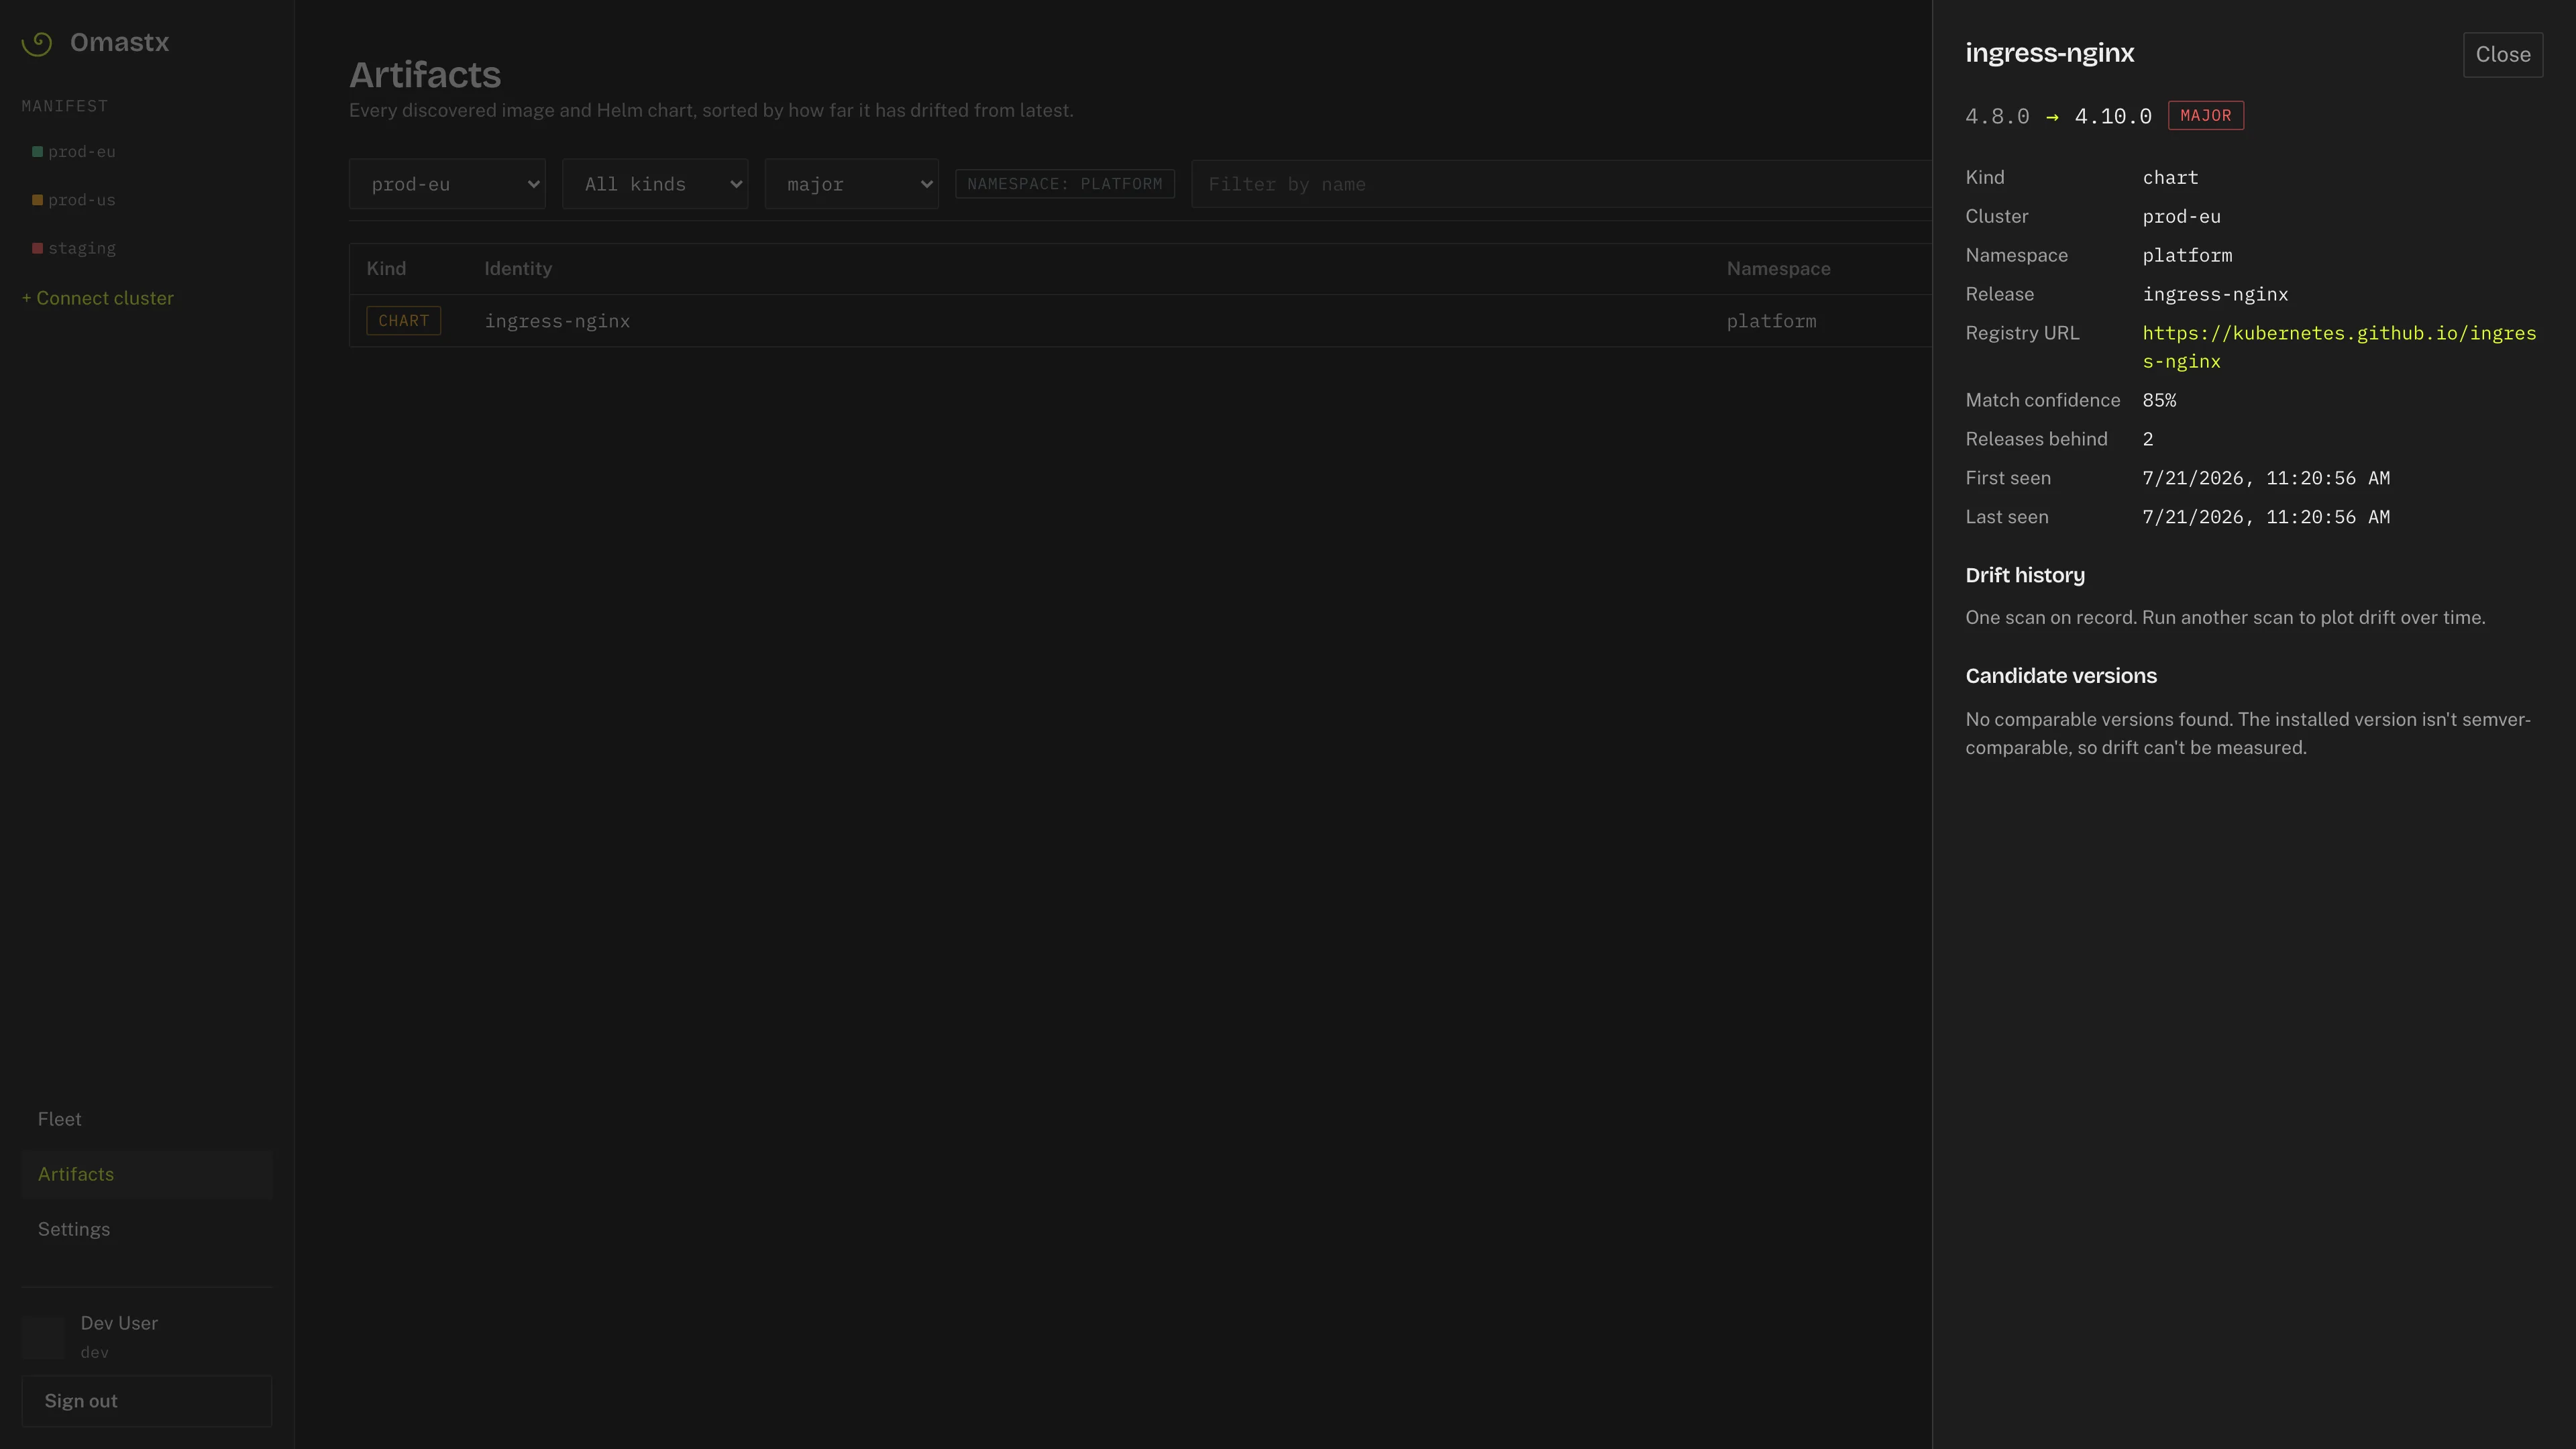Image resolution: width=2576 pixels, height=1449 pixels.
Task: Click the Releases behind value 2
Action: click(2148, 439)
